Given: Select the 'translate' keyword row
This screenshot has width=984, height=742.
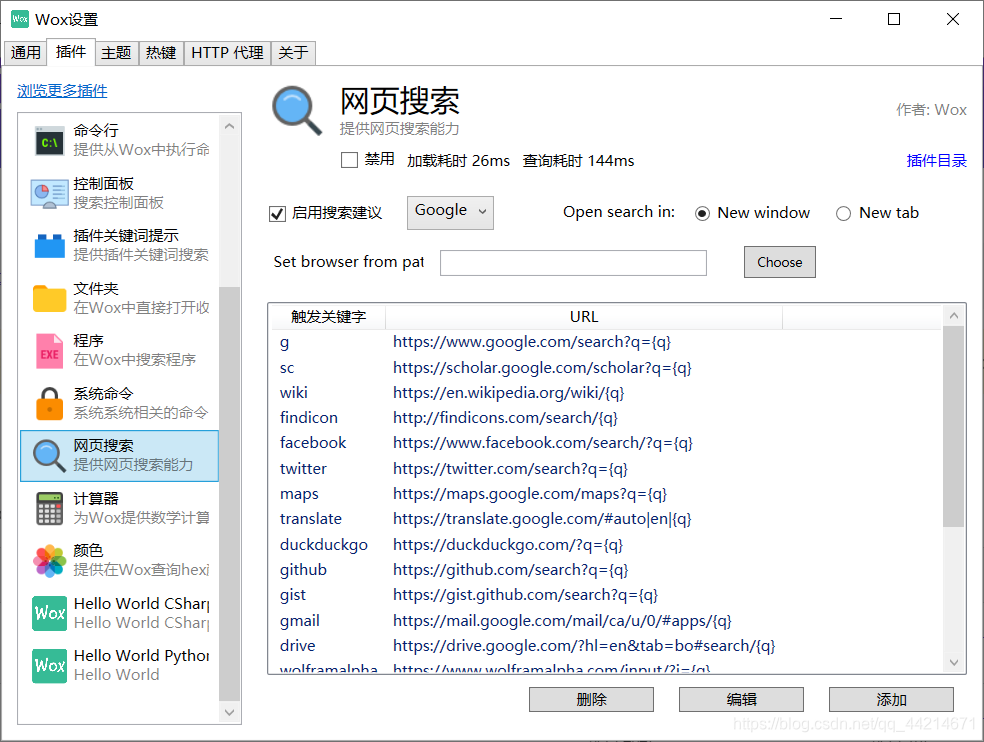Looking at the screenshot, I should [606, 519].
